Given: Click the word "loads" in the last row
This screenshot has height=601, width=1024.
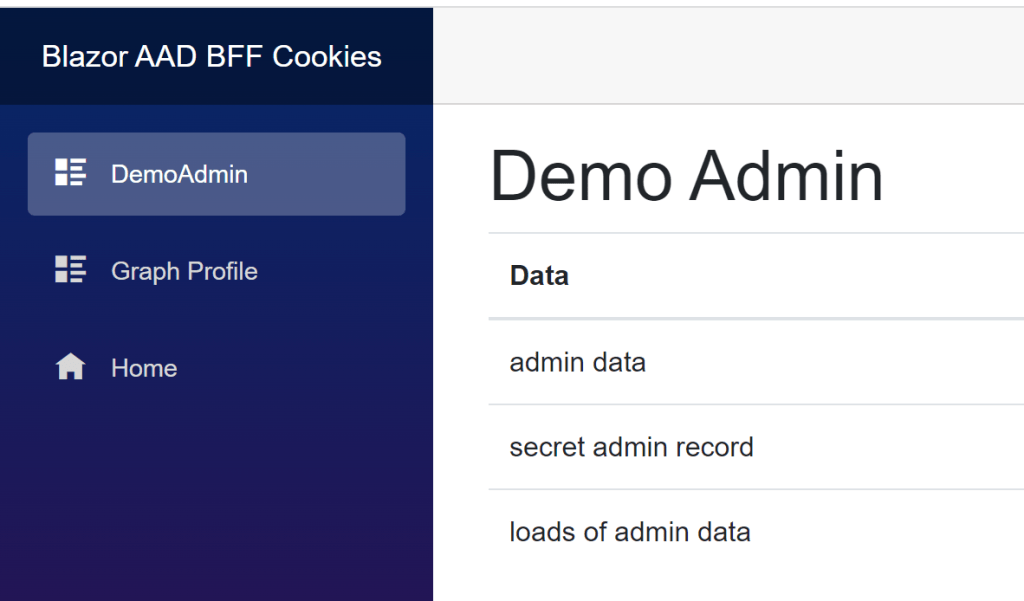Looking at the screenshot, I should click(x=542, y=532).
